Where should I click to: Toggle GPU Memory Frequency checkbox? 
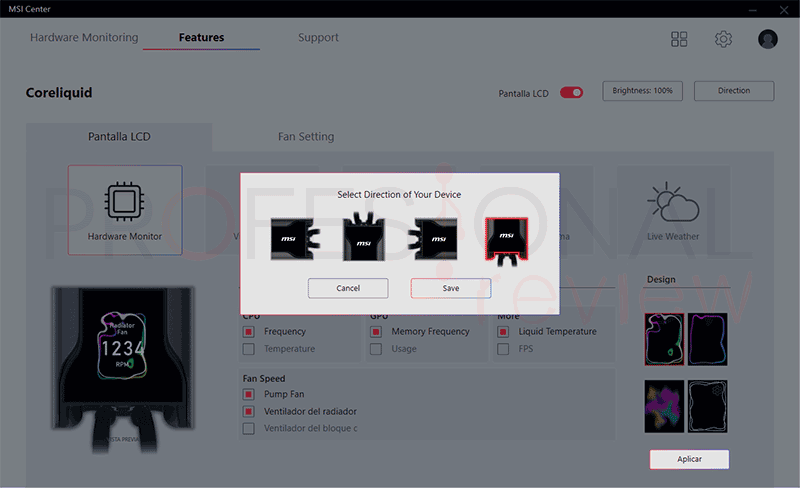(376, 332)
